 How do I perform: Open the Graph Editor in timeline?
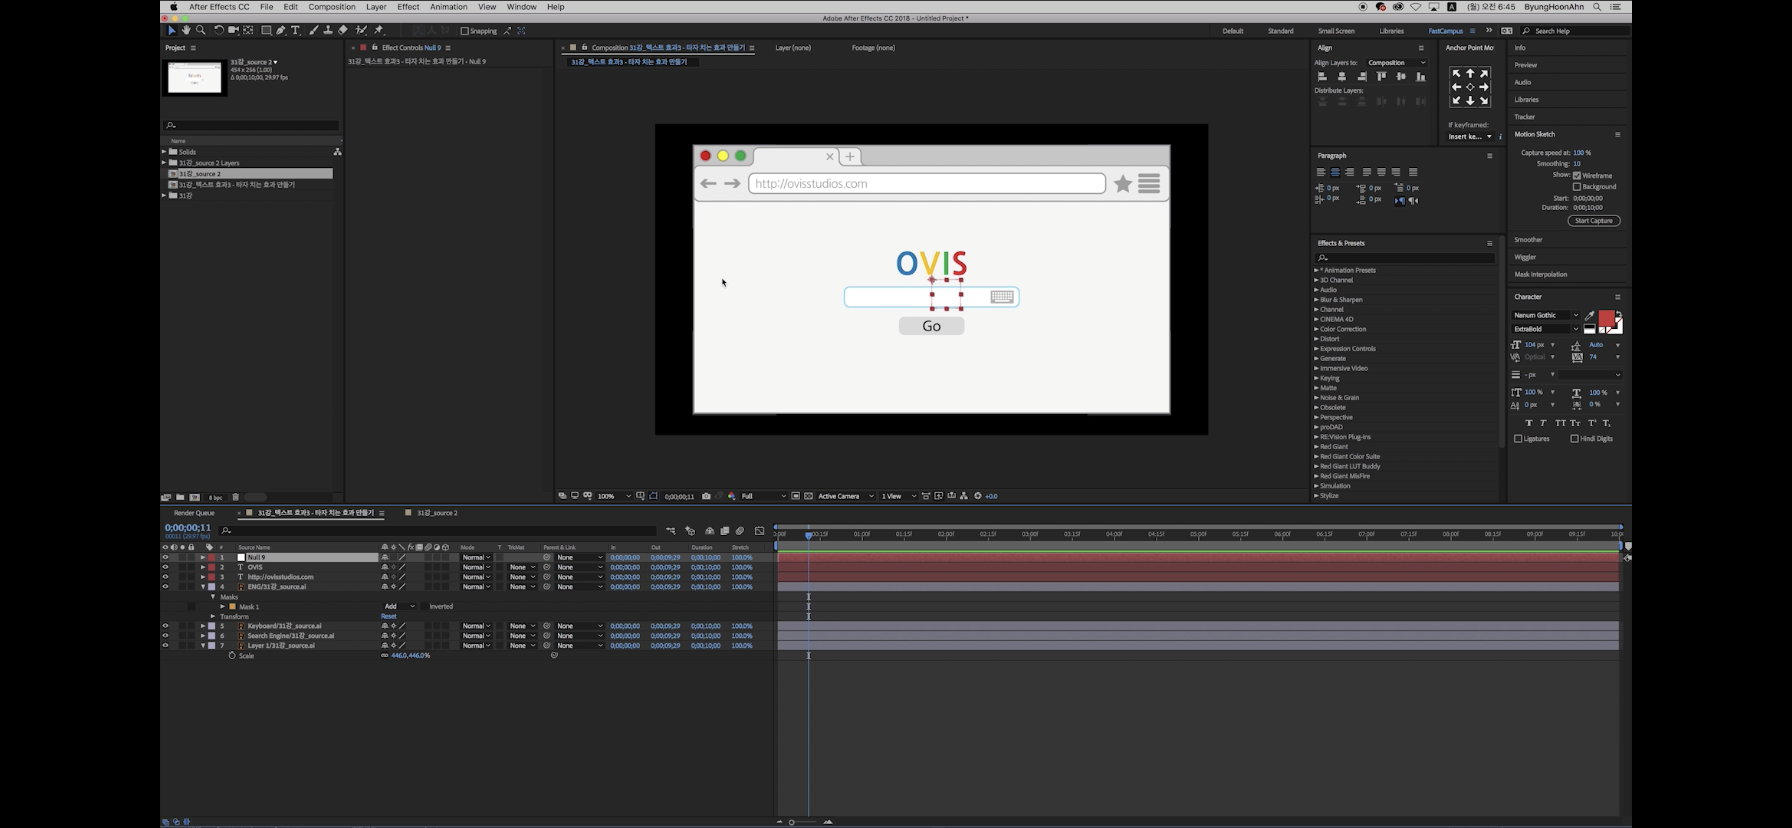point(759,531)
